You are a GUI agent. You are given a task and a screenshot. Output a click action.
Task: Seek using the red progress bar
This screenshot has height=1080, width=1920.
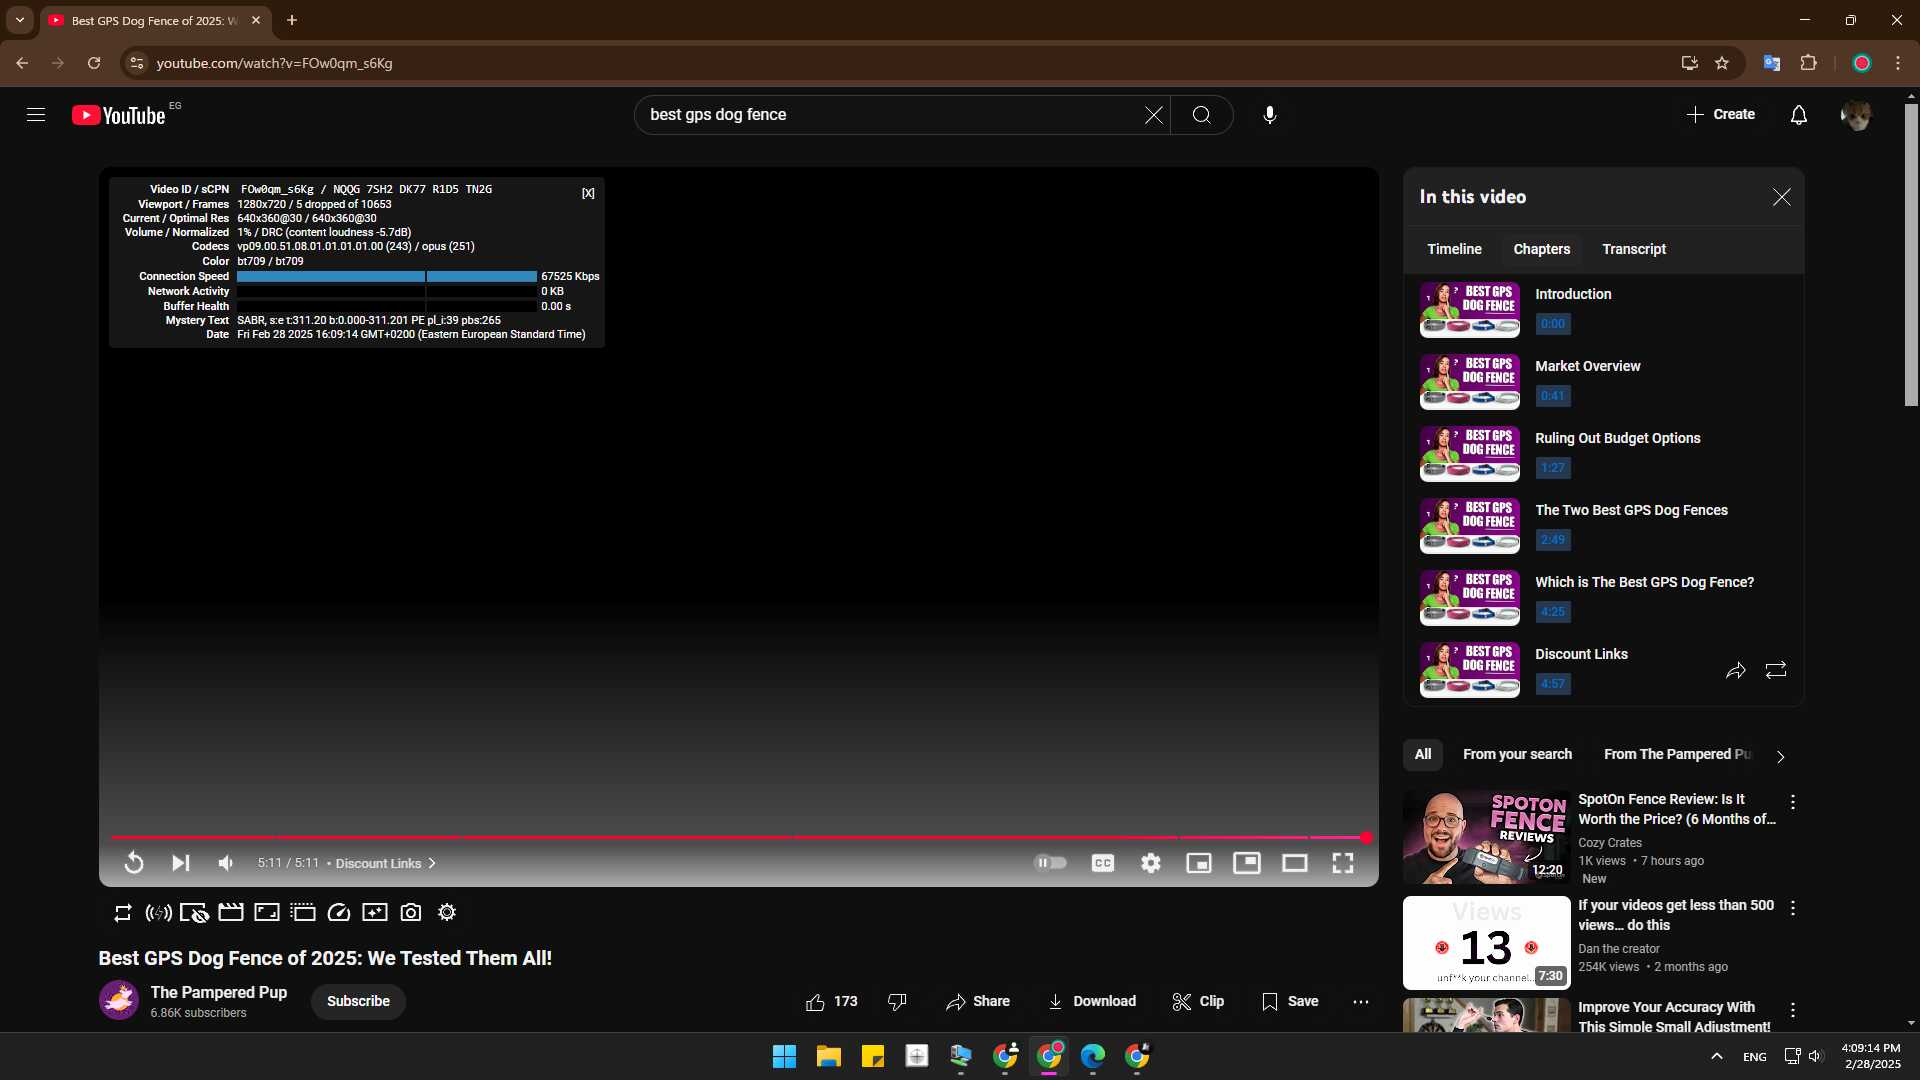pyautogui.click(x=738, y=838)
